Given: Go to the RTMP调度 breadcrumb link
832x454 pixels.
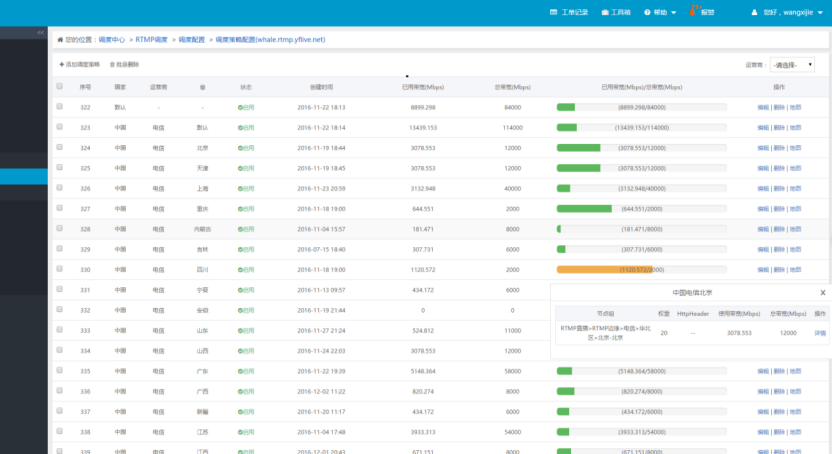Looking at the screenshot, I should [151, 40].
